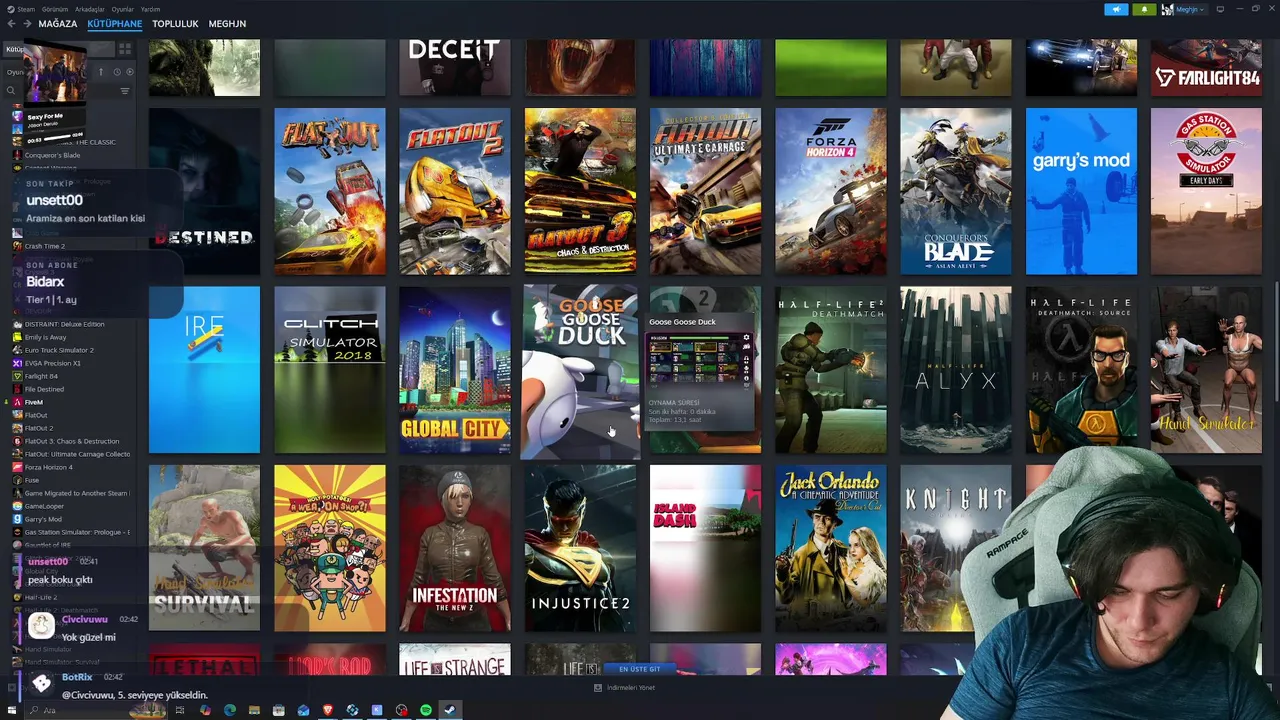This screenshot has height=720, width=1280.
Task: Open the Half-Life Alyx cover
Action: coord(955,370)
